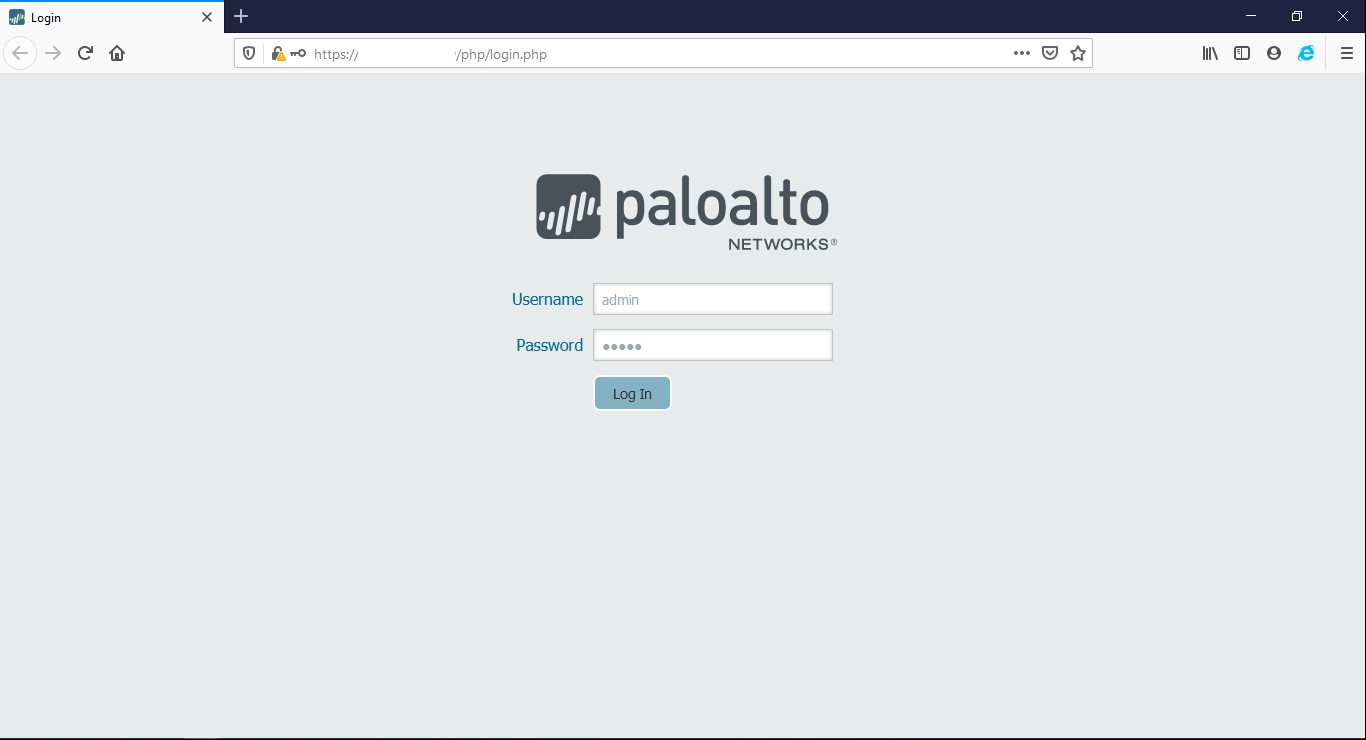Open saved logins key icon

pyautogui.click(x=298, y=54)
